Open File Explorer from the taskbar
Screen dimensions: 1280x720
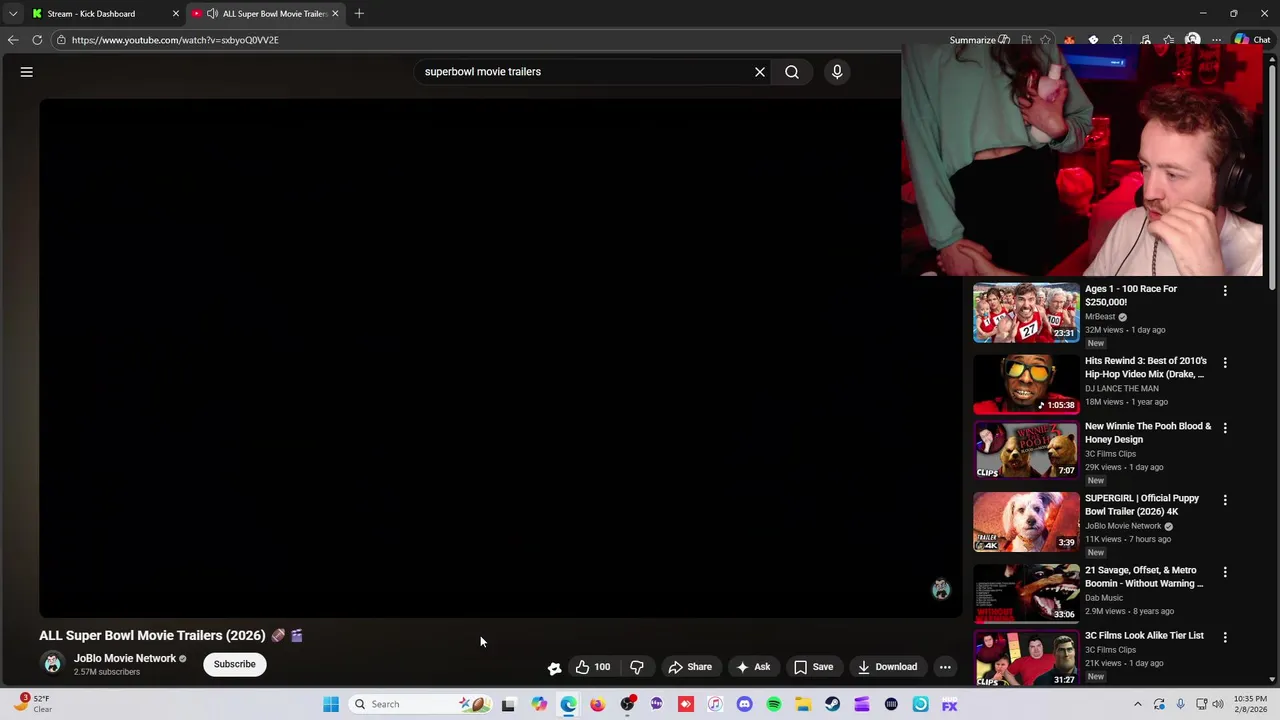point(803,704)
